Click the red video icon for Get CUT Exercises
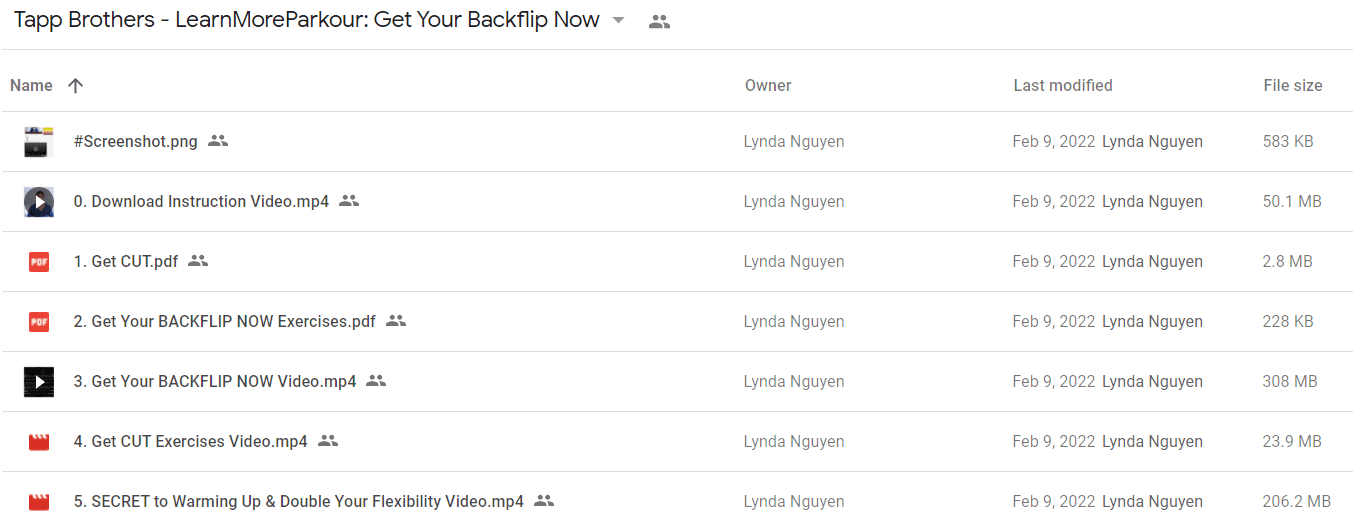Image resolution: width=1353 pixels, height=522 pixels. click(x=38, y=442)
